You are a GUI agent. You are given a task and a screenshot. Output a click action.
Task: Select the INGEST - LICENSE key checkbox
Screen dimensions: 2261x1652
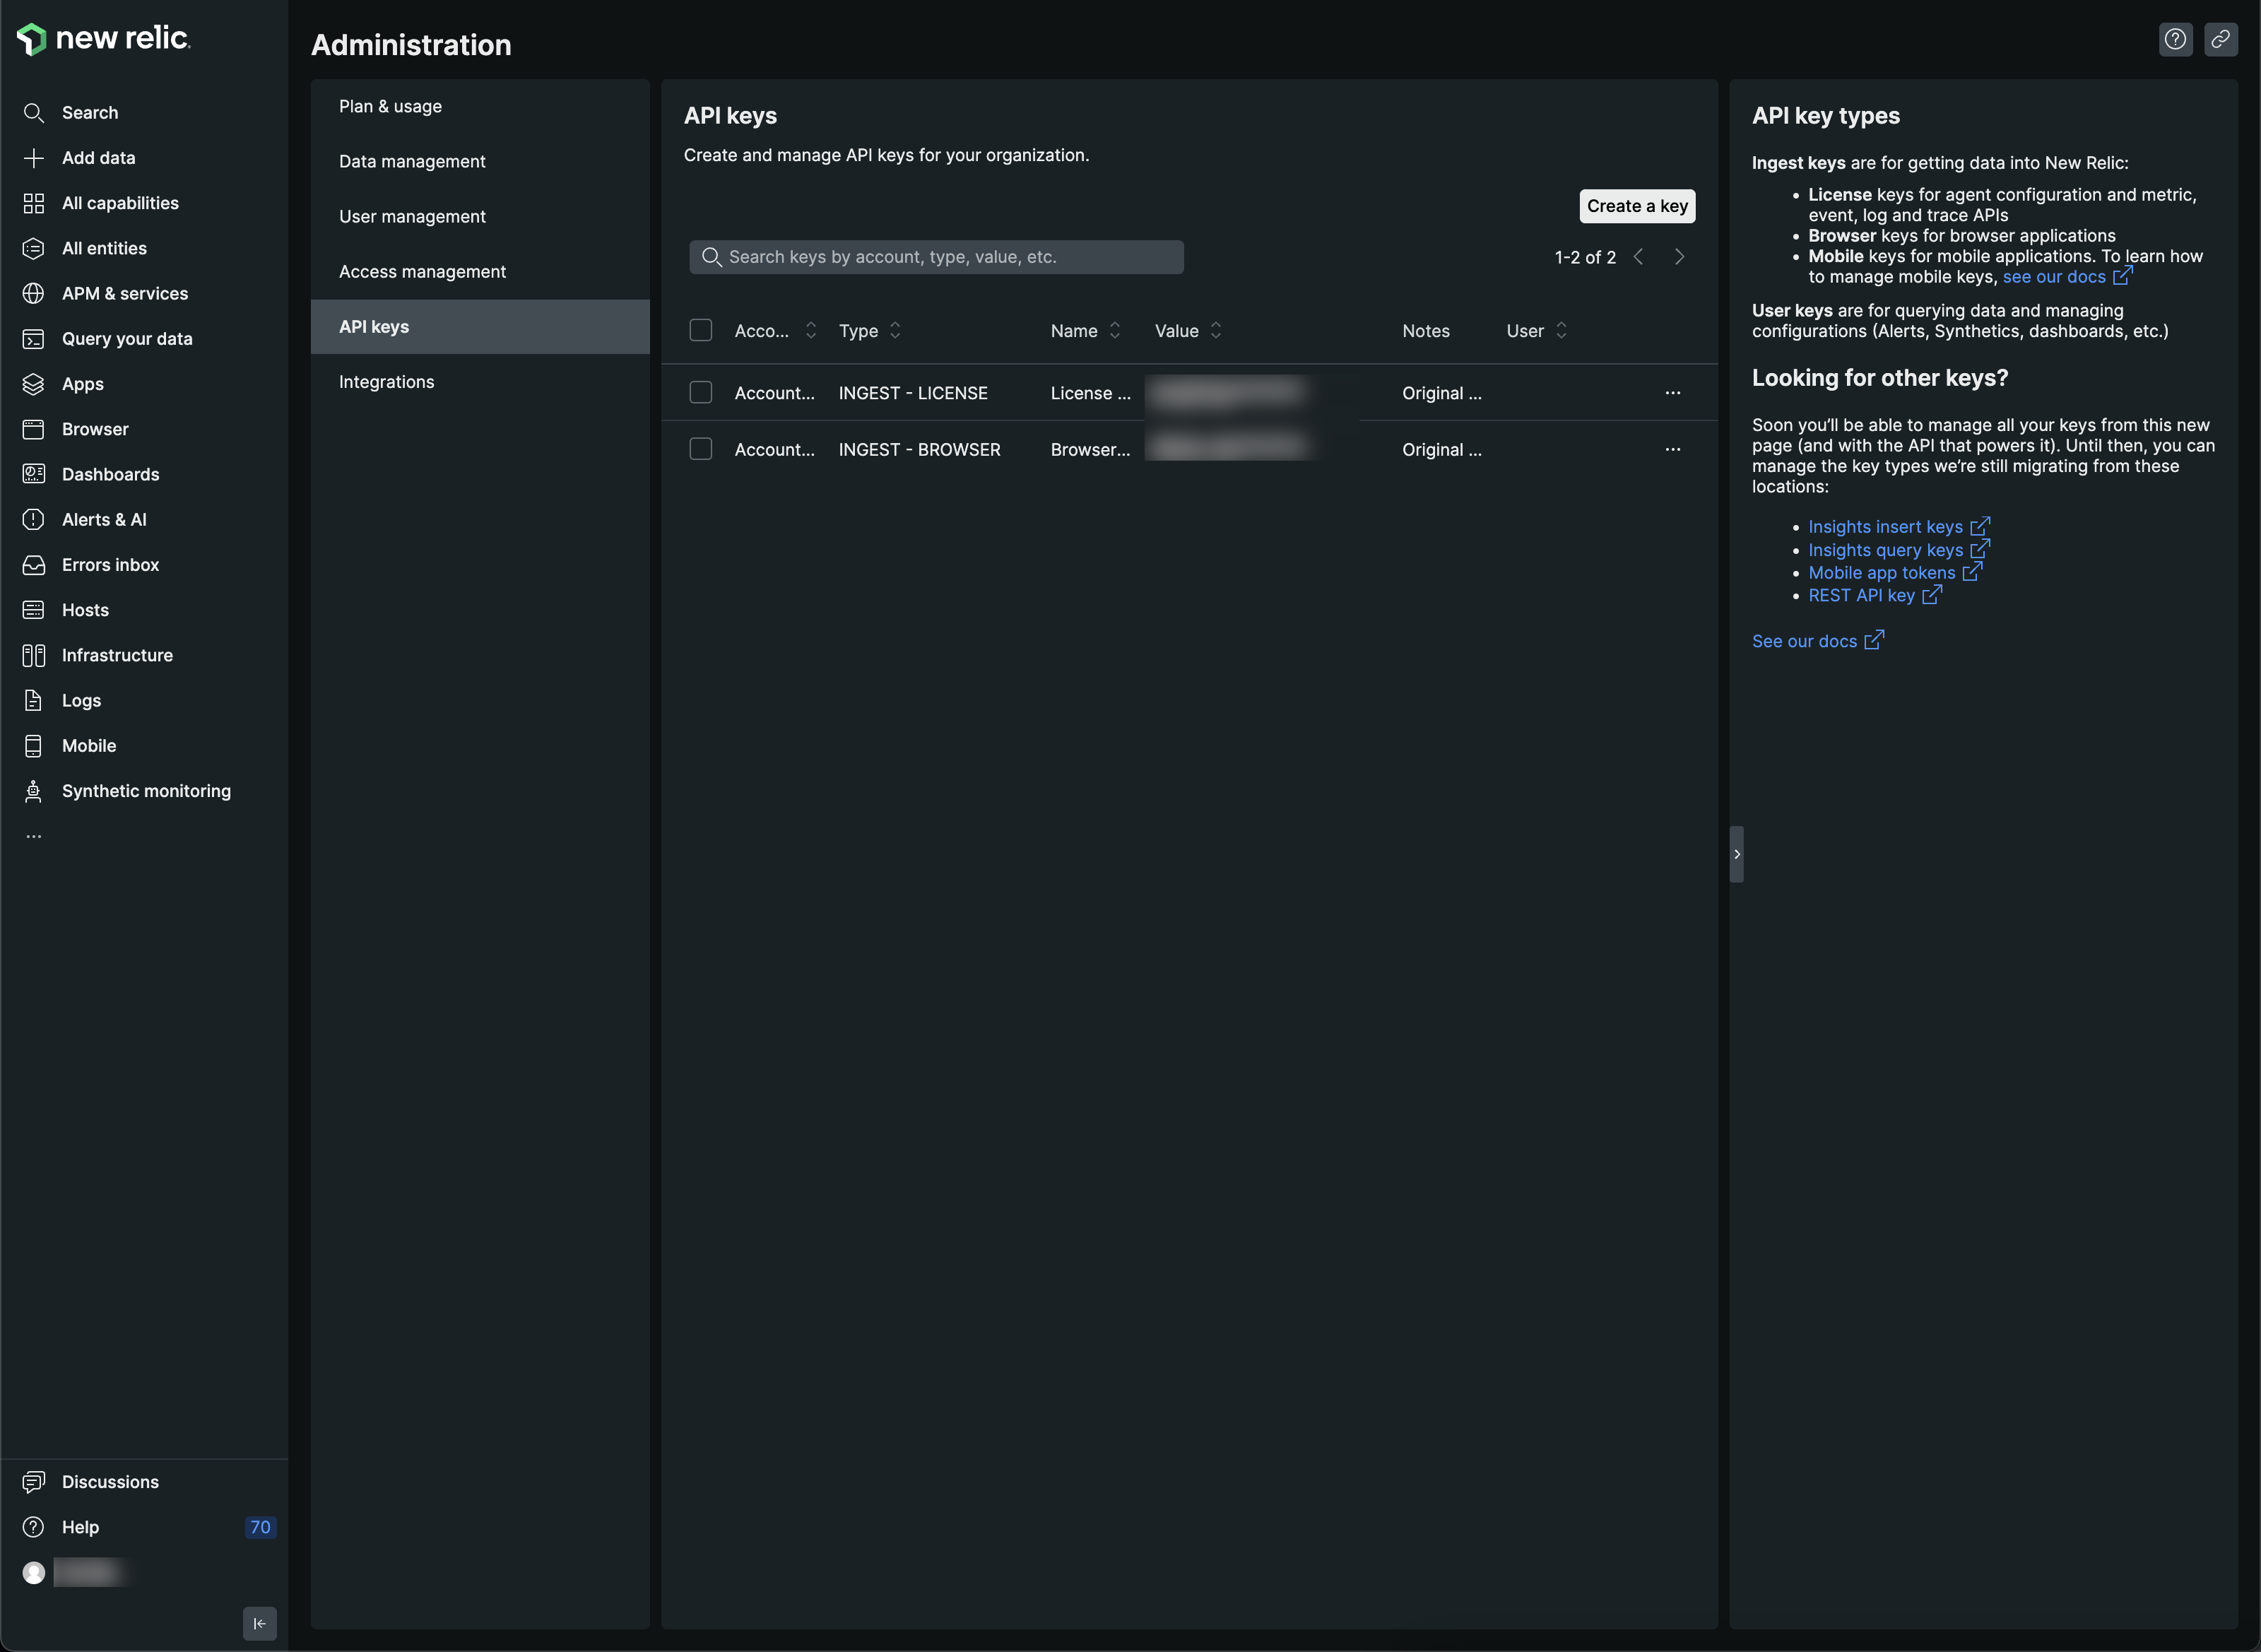pyautogui.click(x=701, y=393)
